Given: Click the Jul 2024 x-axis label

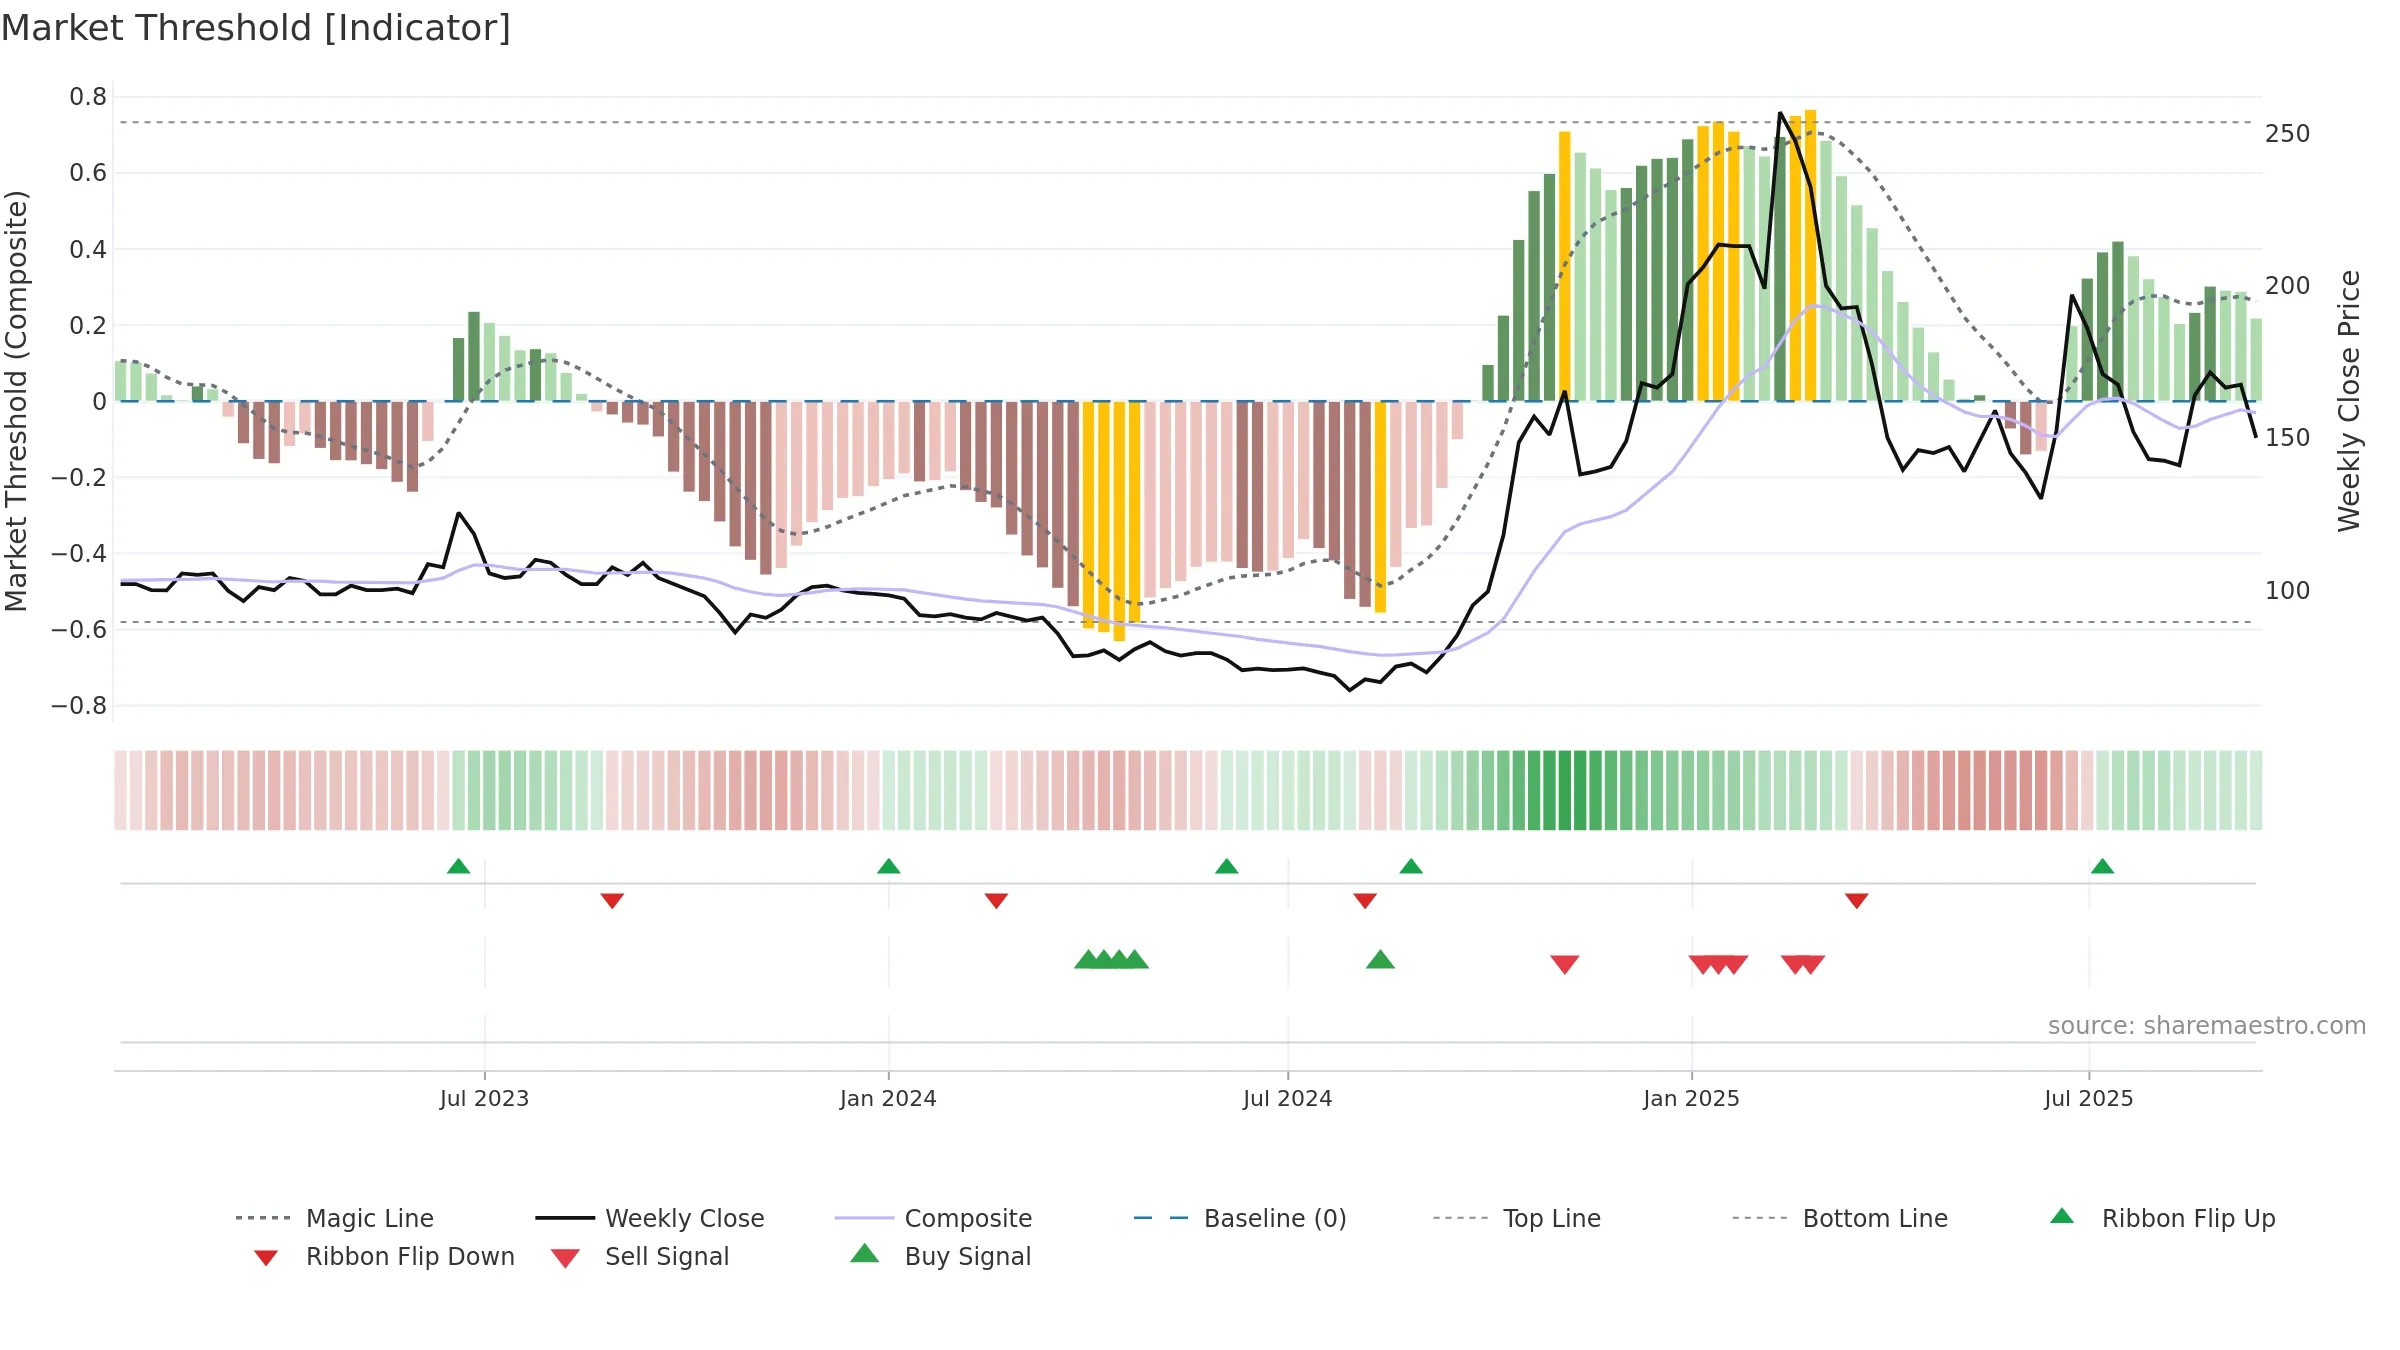Looking at the screenshot, I should point(1288,1099).
